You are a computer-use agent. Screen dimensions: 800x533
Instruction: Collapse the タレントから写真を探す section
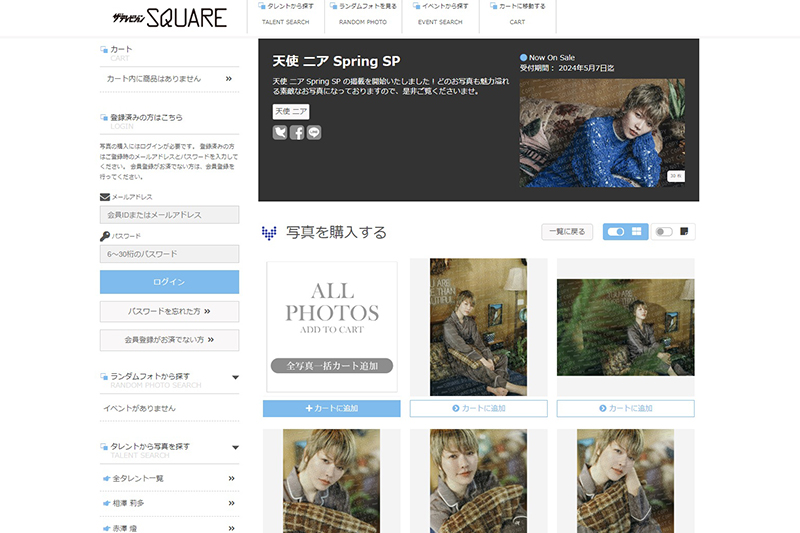[235, 447]
